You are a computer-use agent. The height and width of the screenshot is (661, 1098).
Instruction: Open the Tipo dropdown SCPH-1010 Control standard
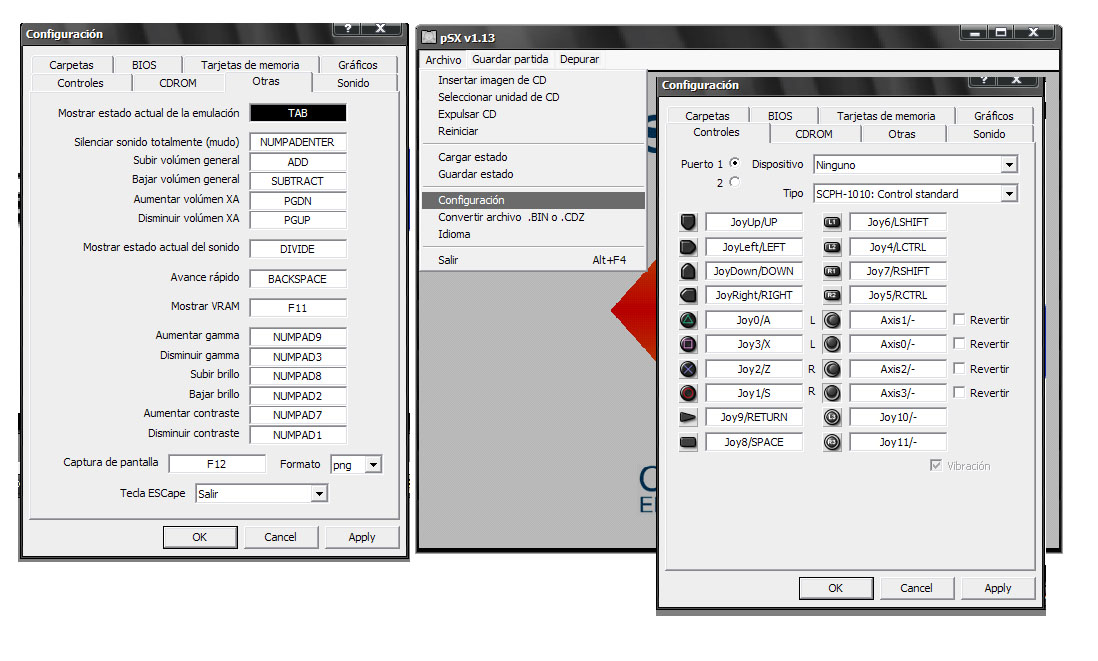(915, 194)
